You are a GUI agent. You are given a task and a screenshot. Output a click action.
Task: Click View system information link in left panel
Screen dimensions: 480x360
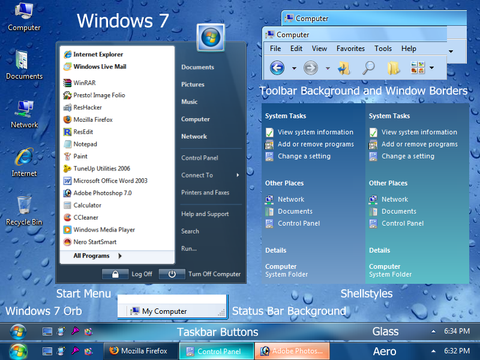coord(315,132)
